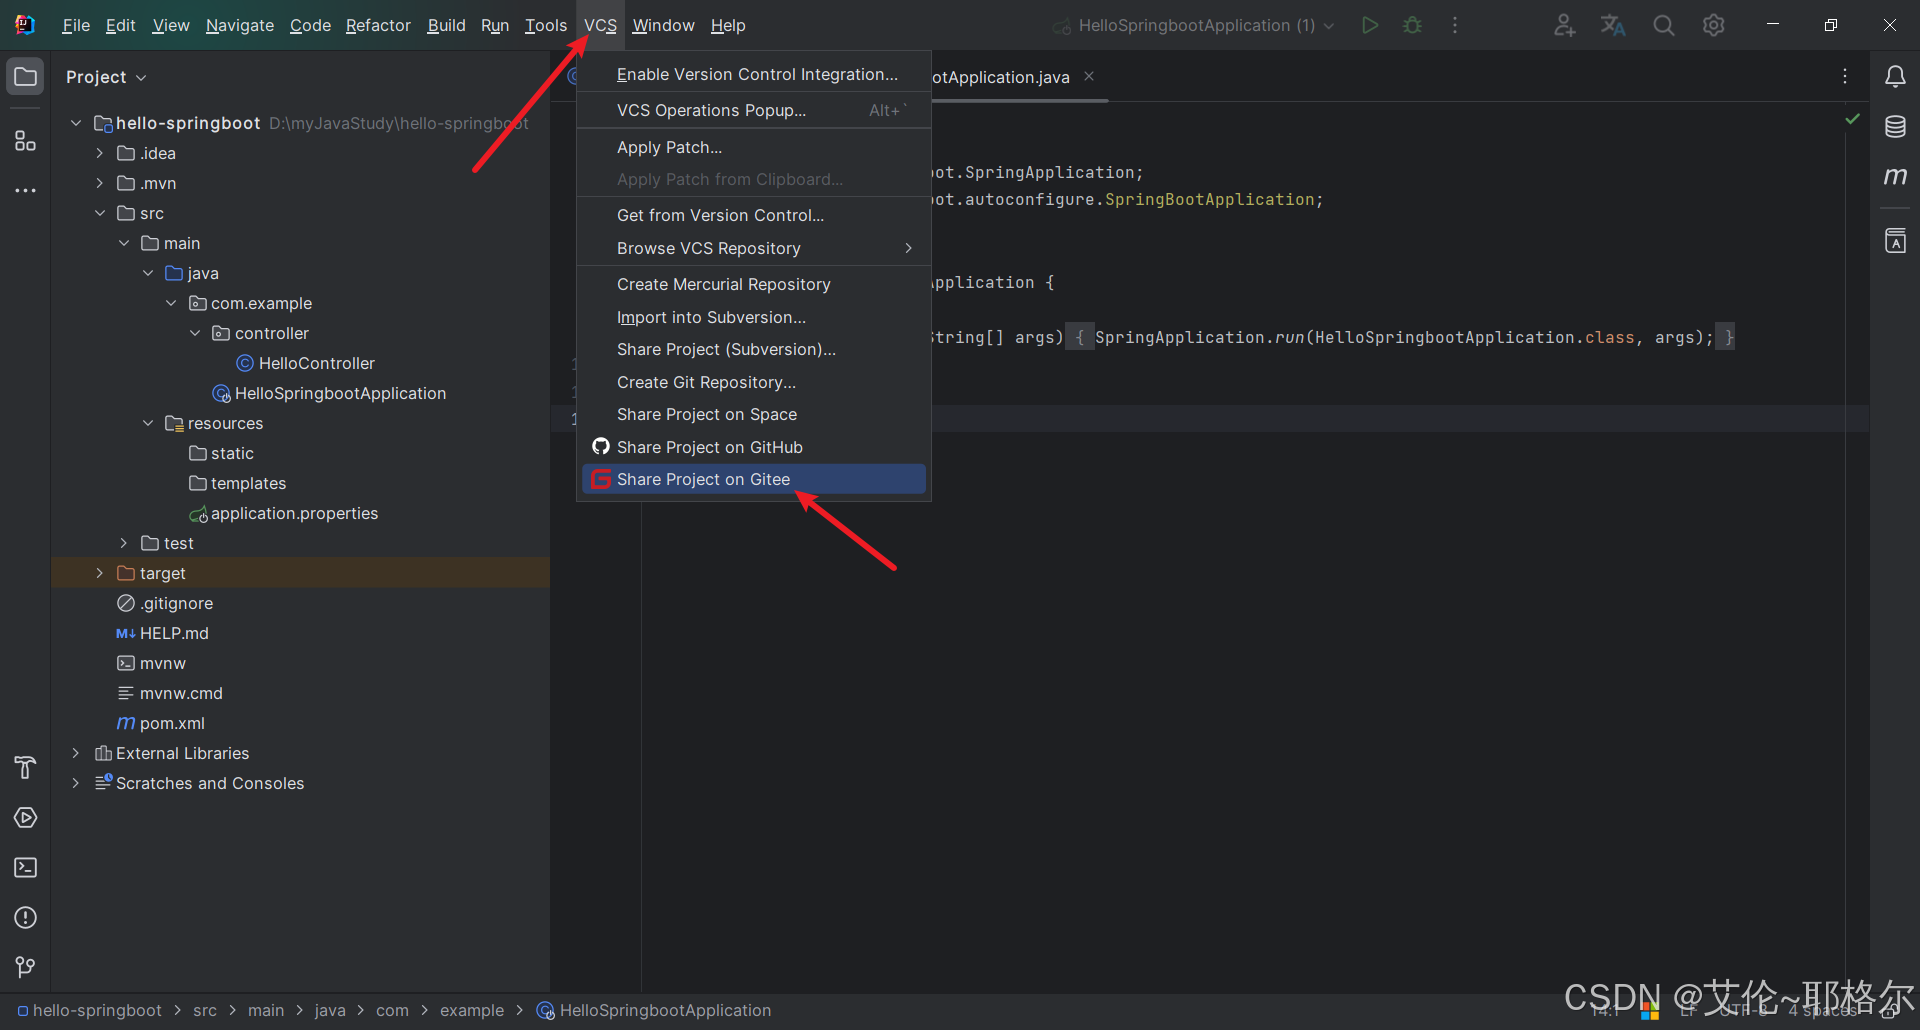Select application.properties file

pyautogui.click(x=284, y=513)
